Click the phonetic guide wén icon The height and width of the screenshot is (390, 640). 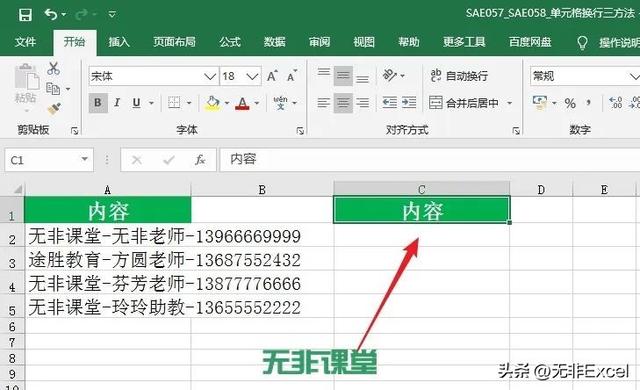(x=280, y=103)
